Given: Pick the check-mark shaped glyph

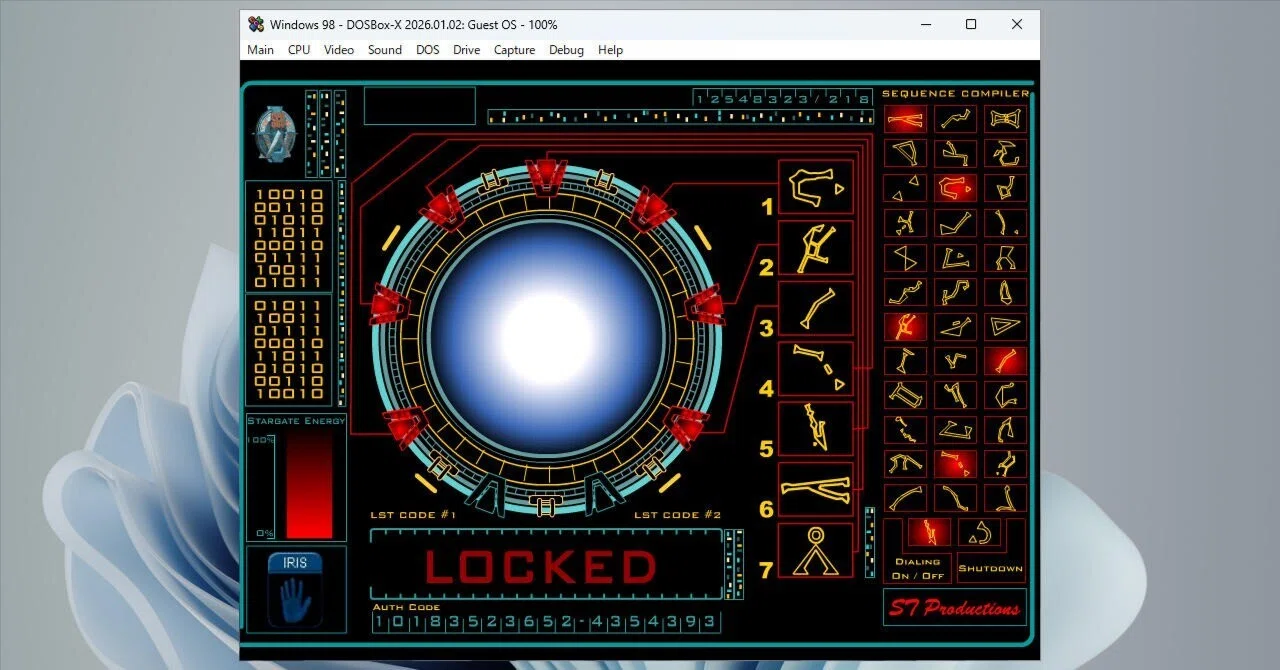Looking at the screenshot, I should point(955,223).
